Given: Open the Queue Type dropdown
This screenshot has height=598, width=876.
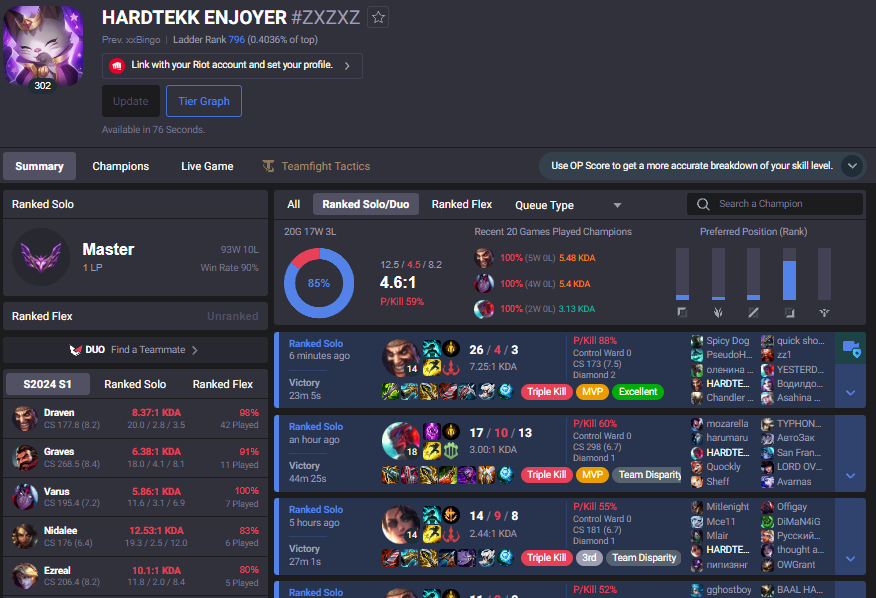Looking at the screenshot, I should [x=568, y=205].
